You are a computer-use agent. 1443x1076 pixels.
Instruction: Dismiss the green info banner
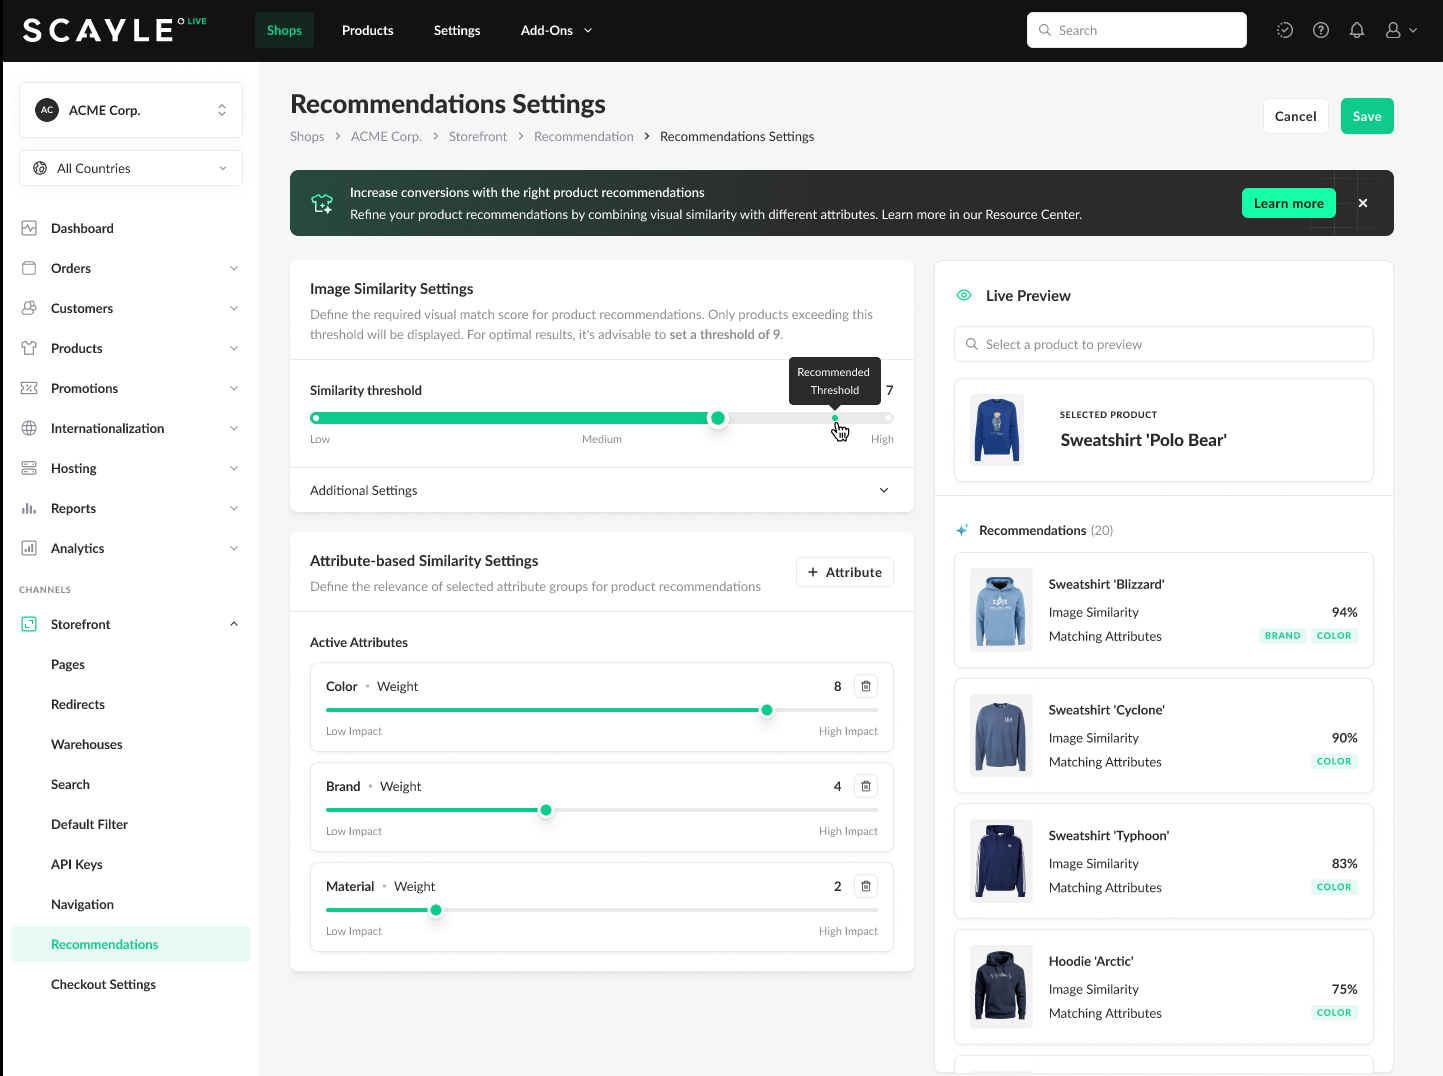pos(1363,203)
